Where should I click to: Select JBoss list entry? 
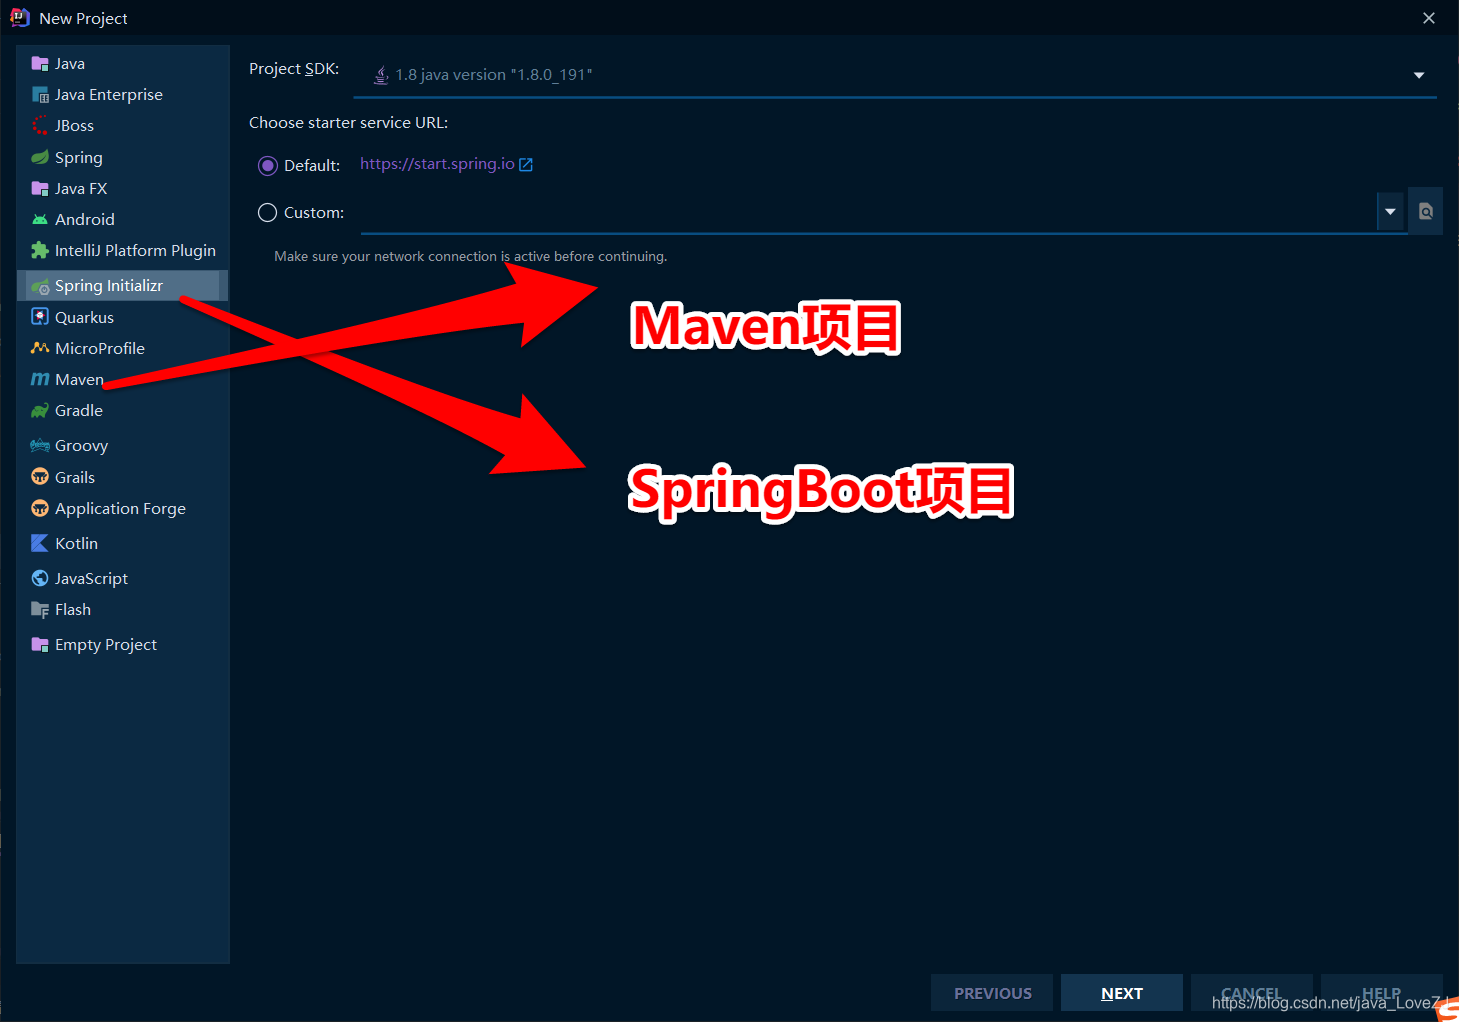click(x=123, y=126)
